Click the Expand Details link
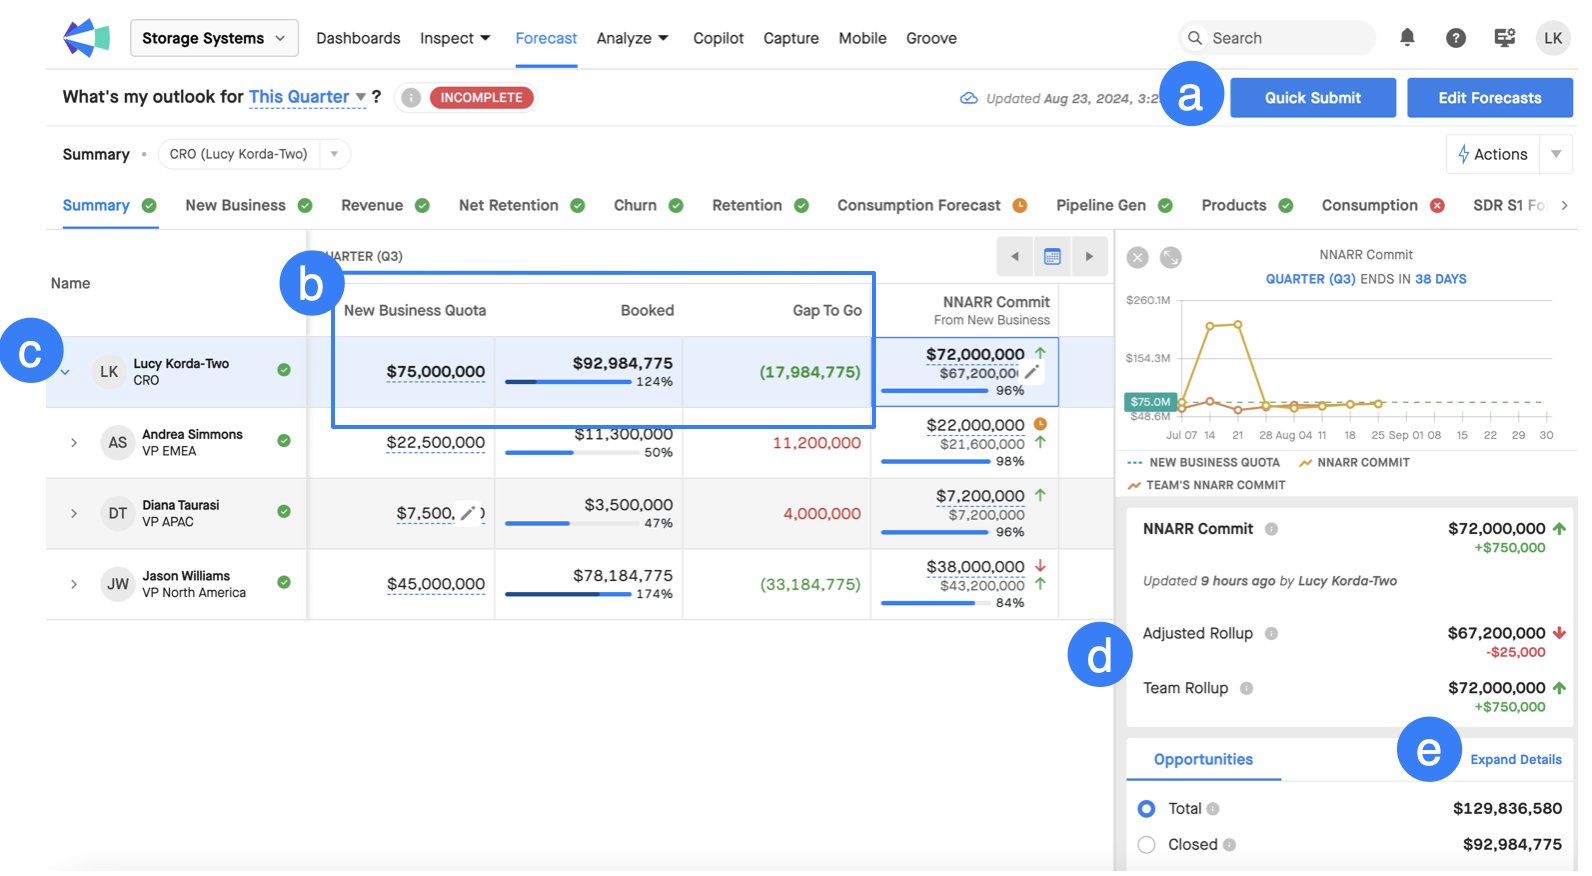 (x=1516, y=761)
